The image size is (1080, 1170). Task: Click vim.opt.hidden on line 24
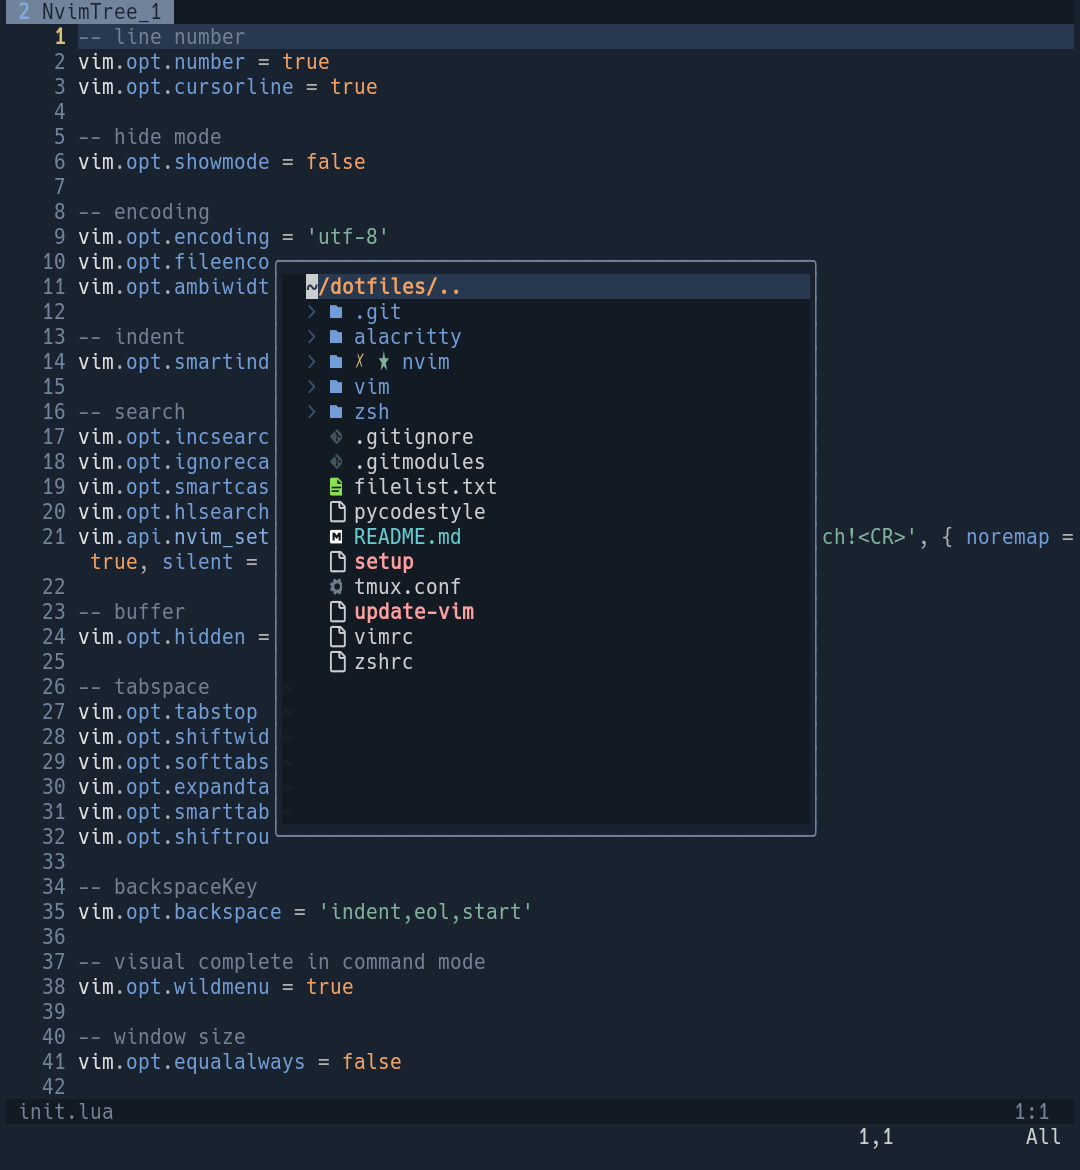pos(162,637)
